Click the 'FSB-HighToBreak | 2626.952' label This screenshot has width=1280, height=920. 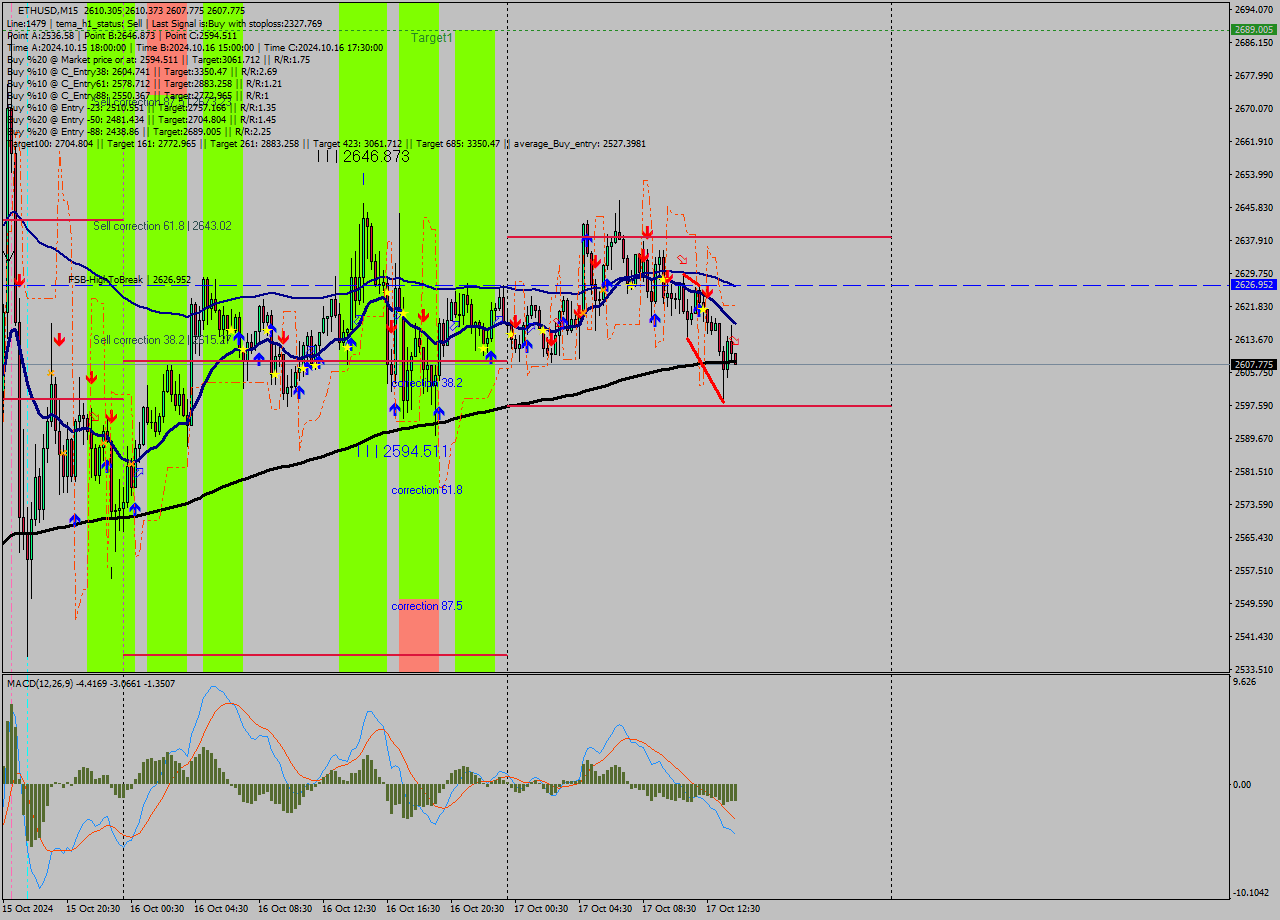[x=129, y=280]
